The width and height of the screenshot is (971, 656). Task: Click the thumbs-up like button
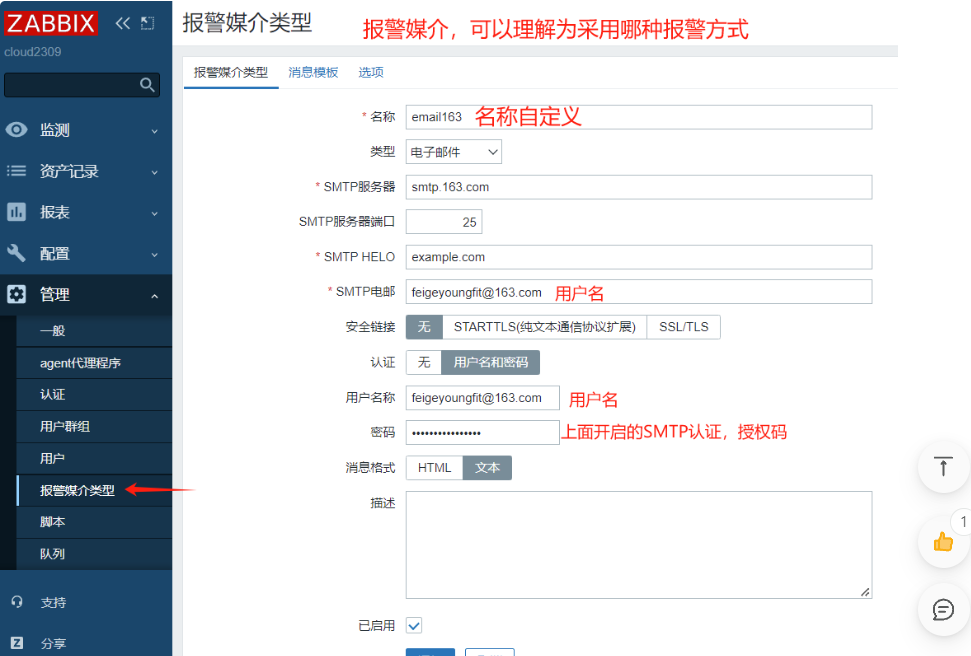(943, 541)
